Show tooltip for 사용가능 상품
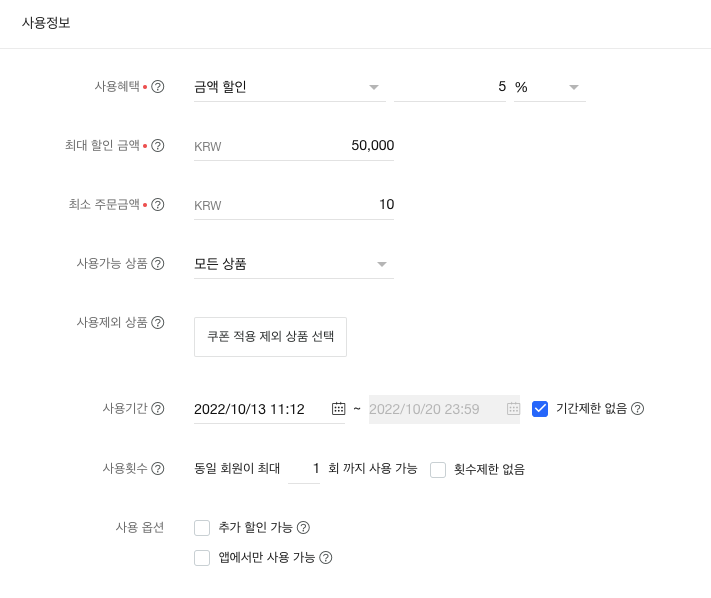711x598 pixels. (158, 264)
